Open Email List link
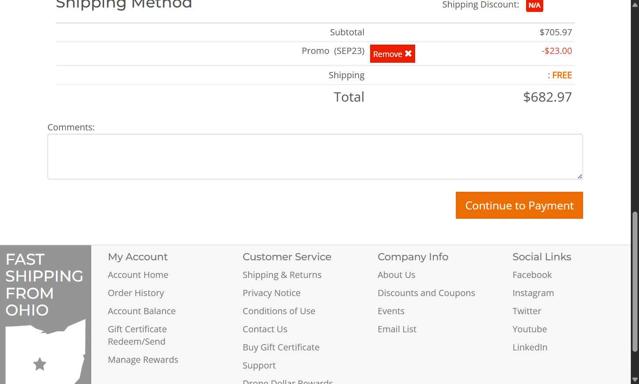 click(x=397, y=329)
